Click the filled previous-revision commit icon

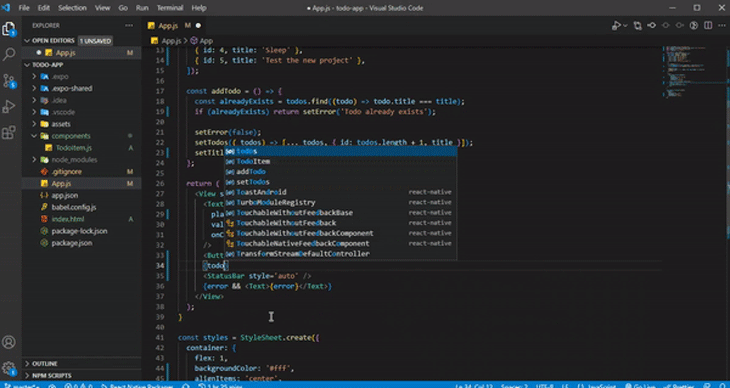(652, 26)
